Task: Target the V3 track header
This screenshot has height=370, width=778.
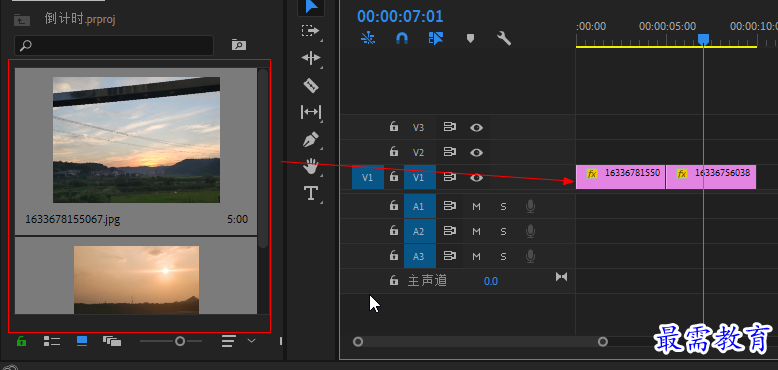Action: 419,127
